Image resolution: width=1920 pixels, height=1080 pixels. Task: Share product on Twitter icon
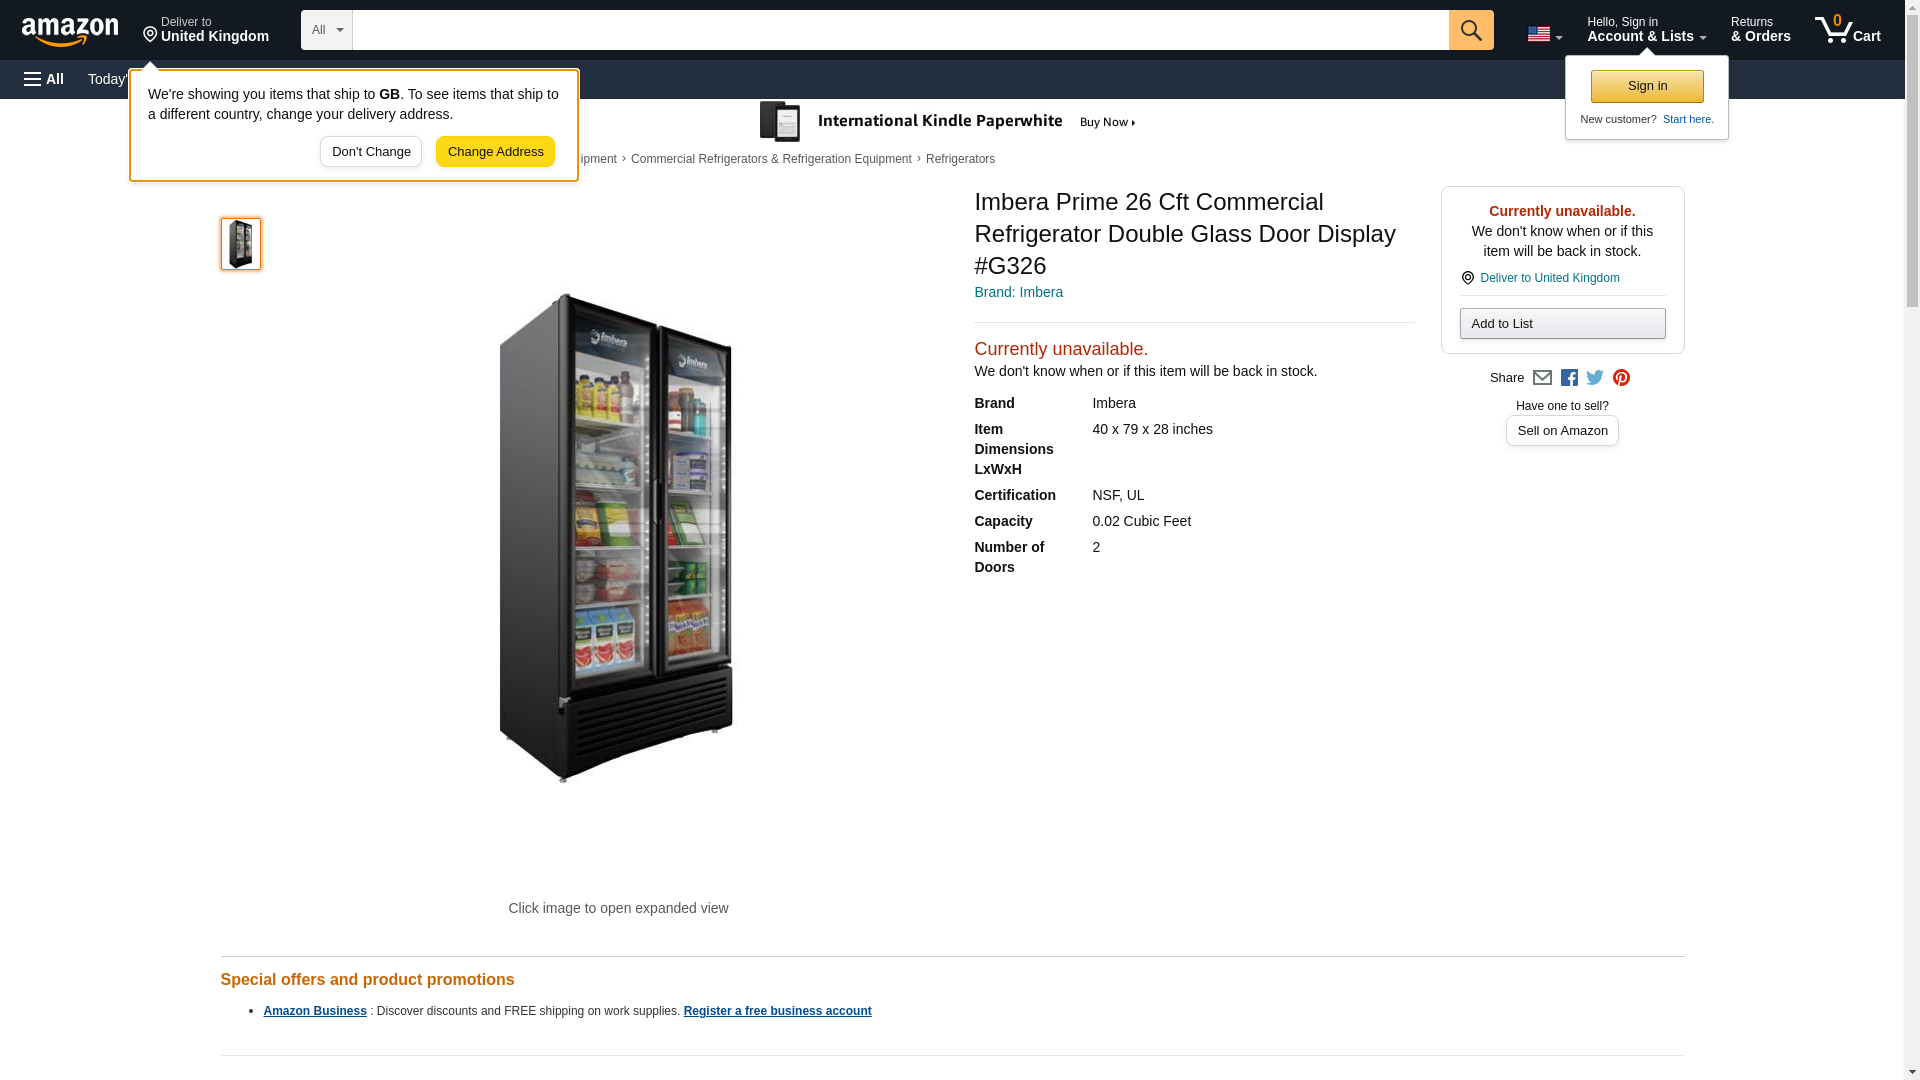[x=1595, y=378]
